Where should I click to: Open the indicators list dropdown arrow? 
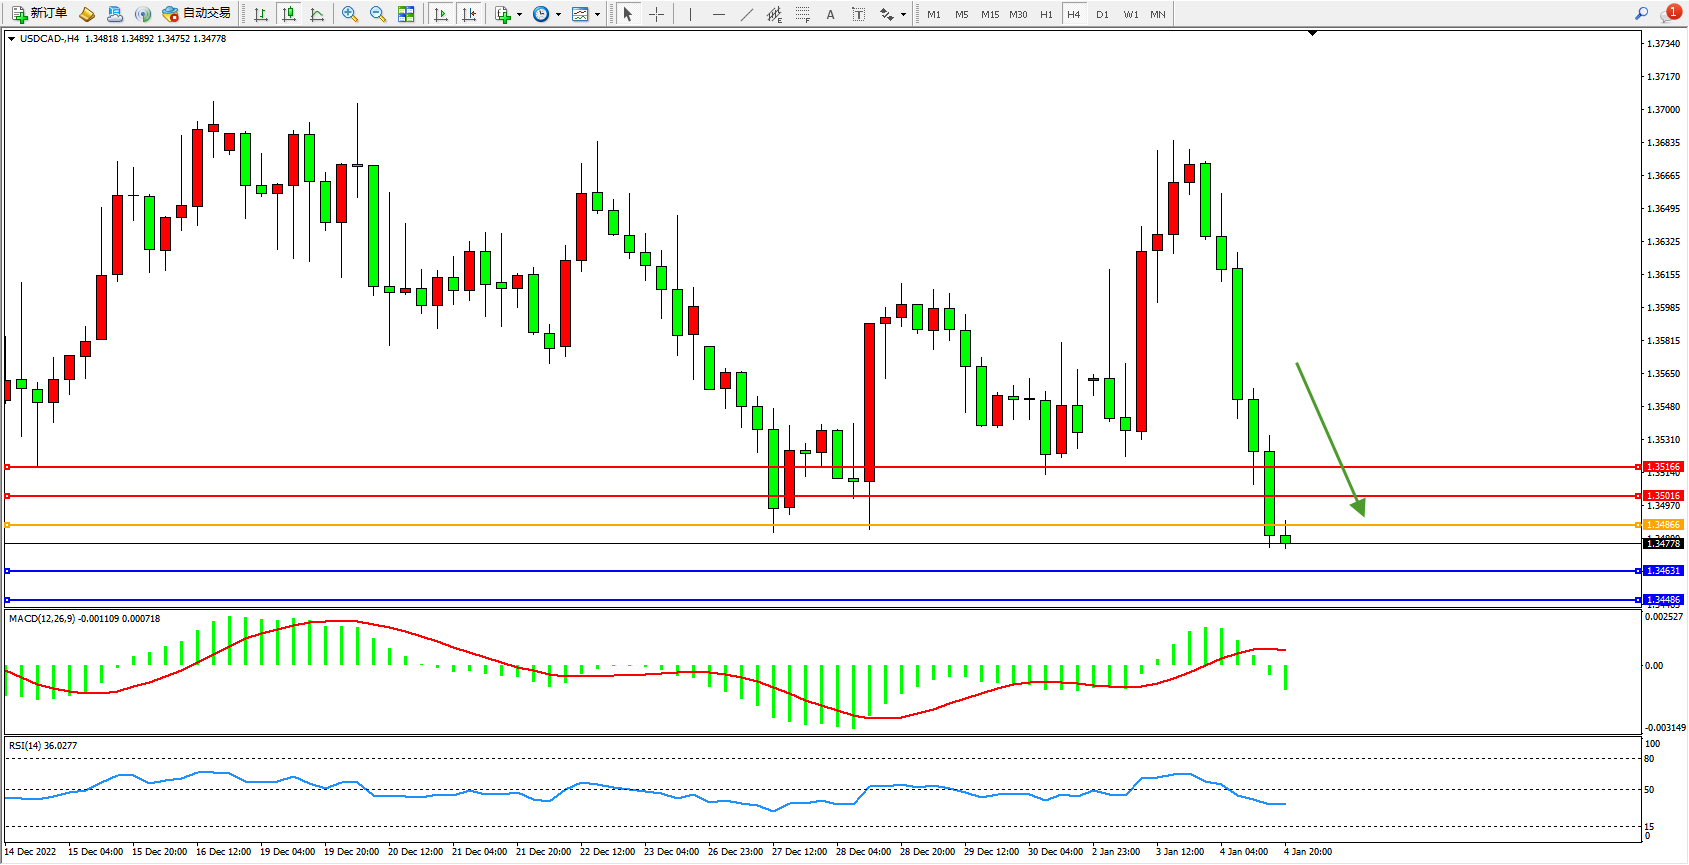coord(519,14)
